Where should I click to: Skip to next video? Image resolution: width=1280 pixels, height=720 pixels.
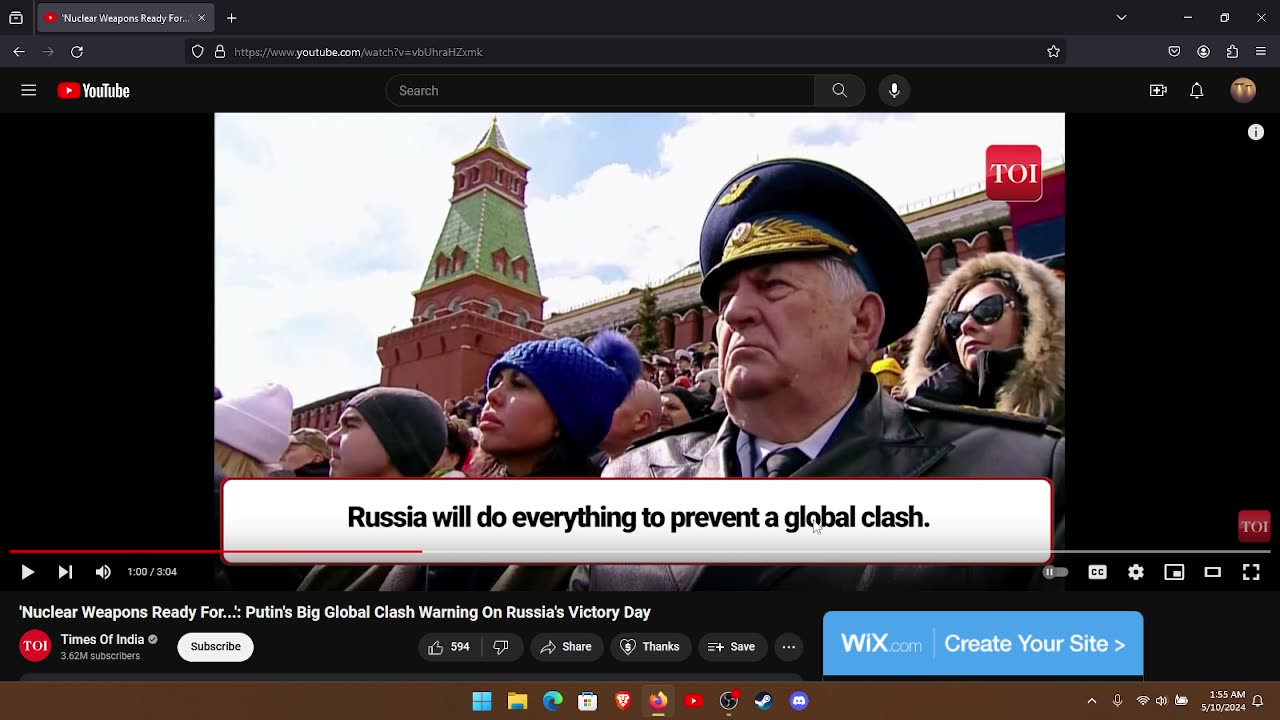click(x=65, y=572)
